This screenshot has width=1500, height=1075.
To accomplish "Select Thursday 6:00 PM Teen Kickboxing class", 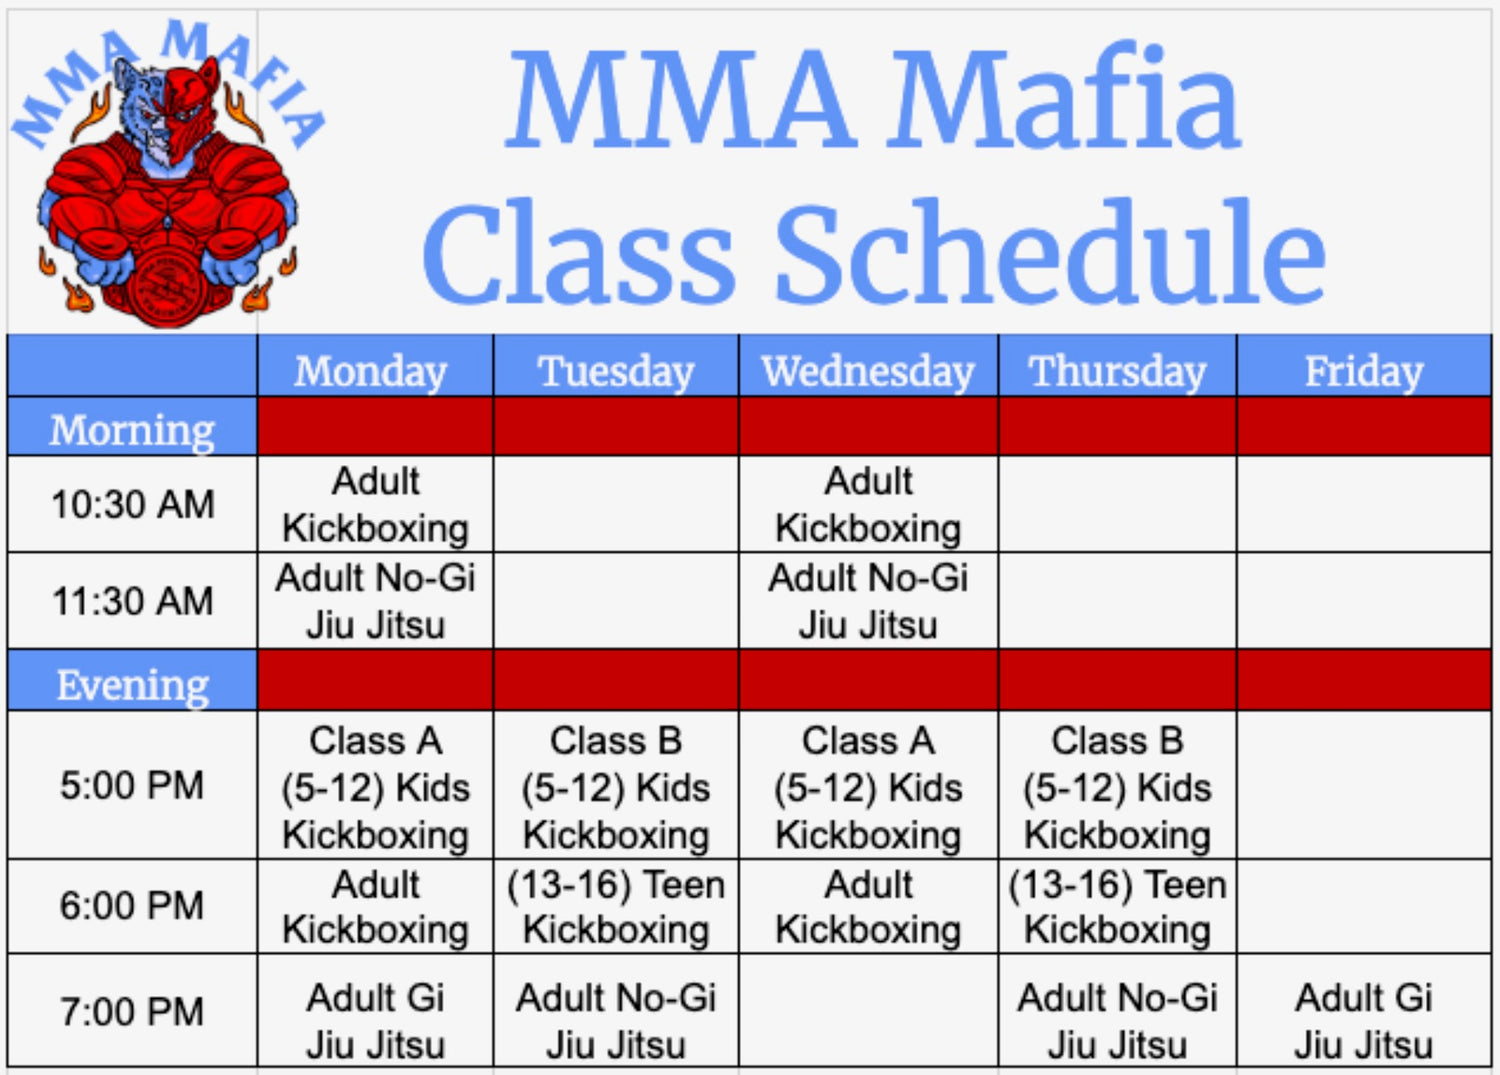I will click(x=1118, y=907).
